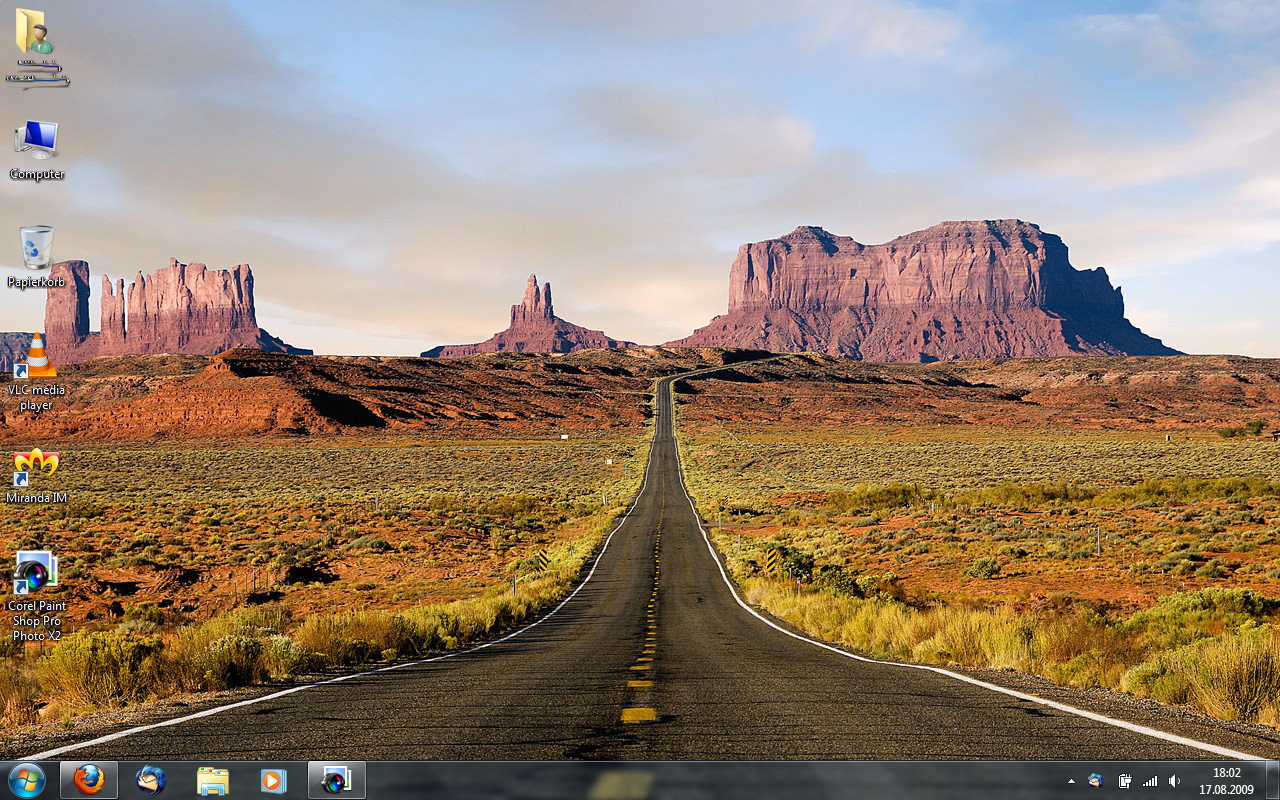Click the date 17.08.2009 in the taskbar
Viewport: 1280px width, 800px height.
click(1226, 789)
